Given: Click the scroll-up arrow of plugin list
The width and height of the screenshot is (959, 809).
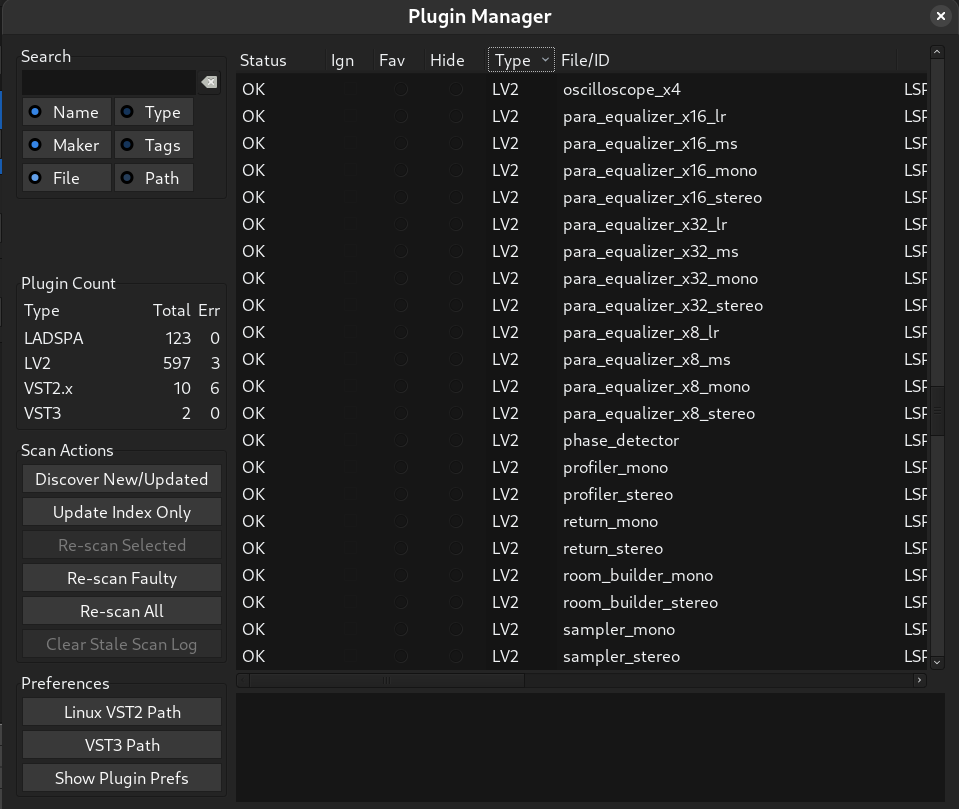Looking at the screenshot, I should pyautogui.click(x=937, y=52).
